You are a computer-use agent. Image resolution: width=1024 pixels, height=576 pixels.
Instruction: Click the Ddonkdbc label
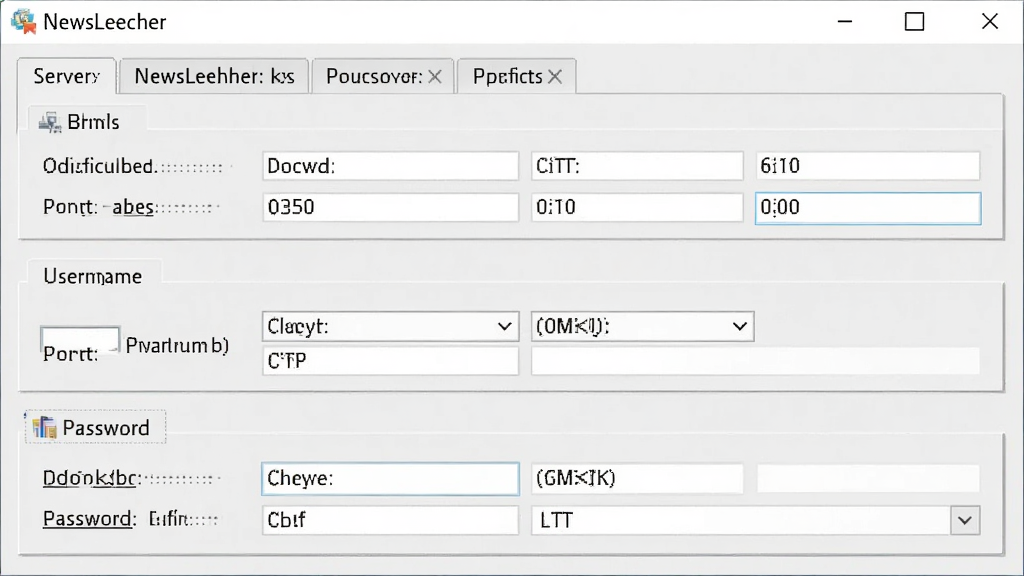(x=89, y=479)
